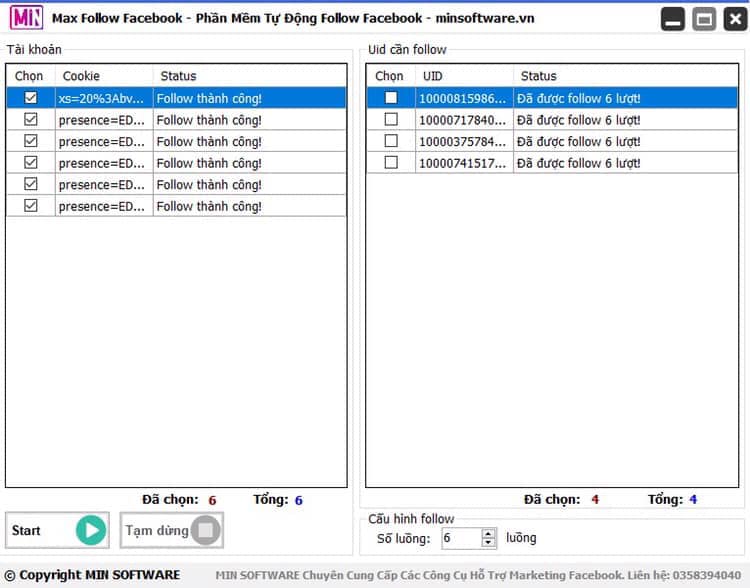
Task: Enable checkbox for UID 10000741517
Action: [x=391, y=162]
